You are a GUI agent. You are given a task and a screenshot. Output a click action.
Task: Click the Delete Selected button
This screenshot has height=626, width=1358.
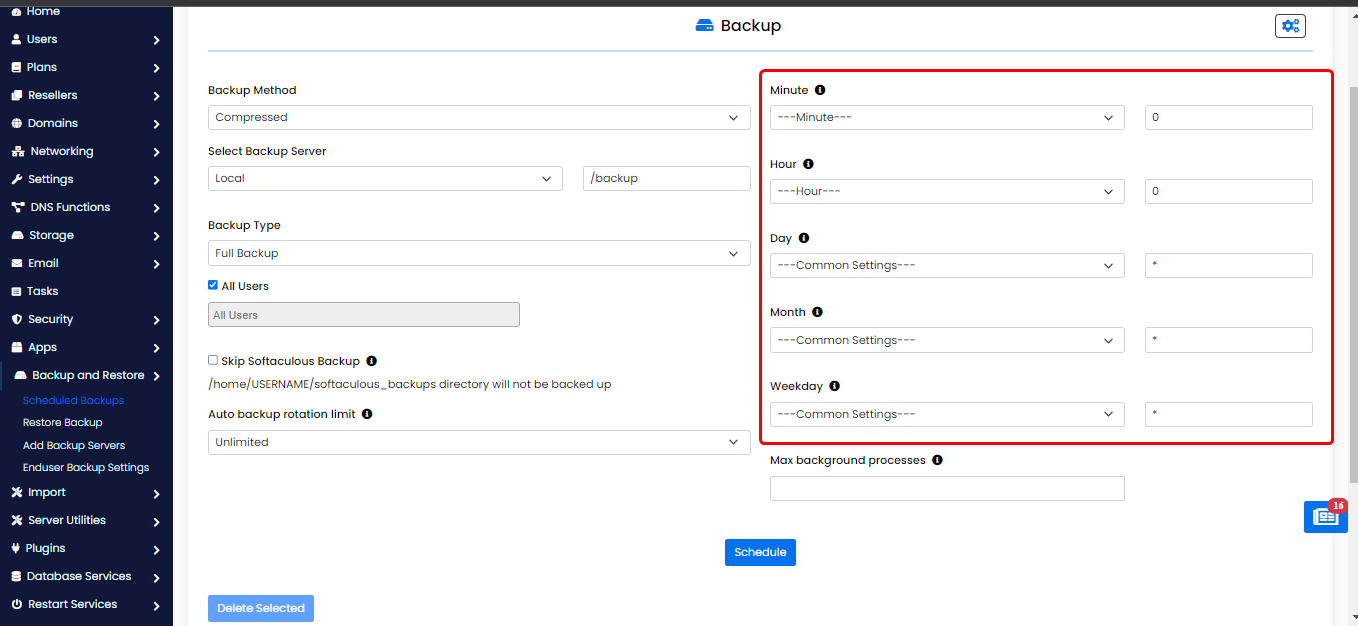point(261,608)
